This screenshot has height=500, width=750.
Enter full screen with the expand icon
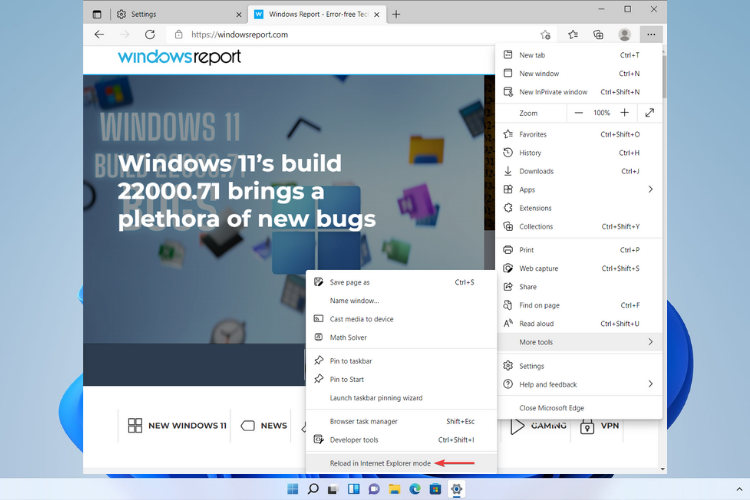[x=649, y=113]
